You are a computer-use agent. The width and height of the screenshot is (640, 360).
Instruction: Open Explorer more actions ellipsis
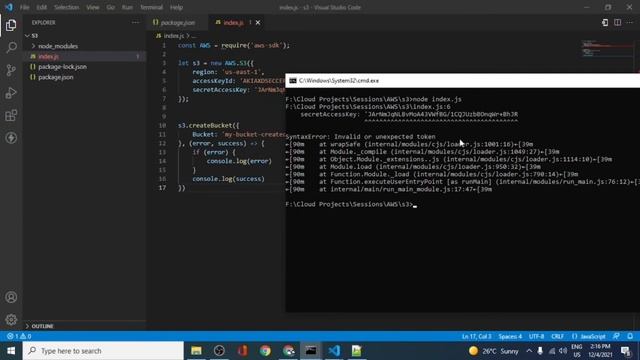pos(135,22)
